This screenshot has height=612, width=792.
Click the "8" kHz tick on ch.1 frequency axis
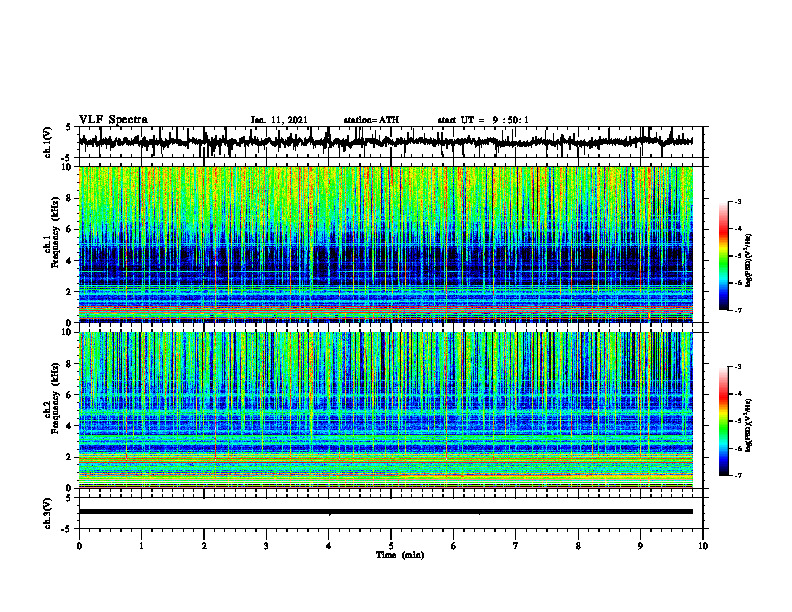pos(71,198)
